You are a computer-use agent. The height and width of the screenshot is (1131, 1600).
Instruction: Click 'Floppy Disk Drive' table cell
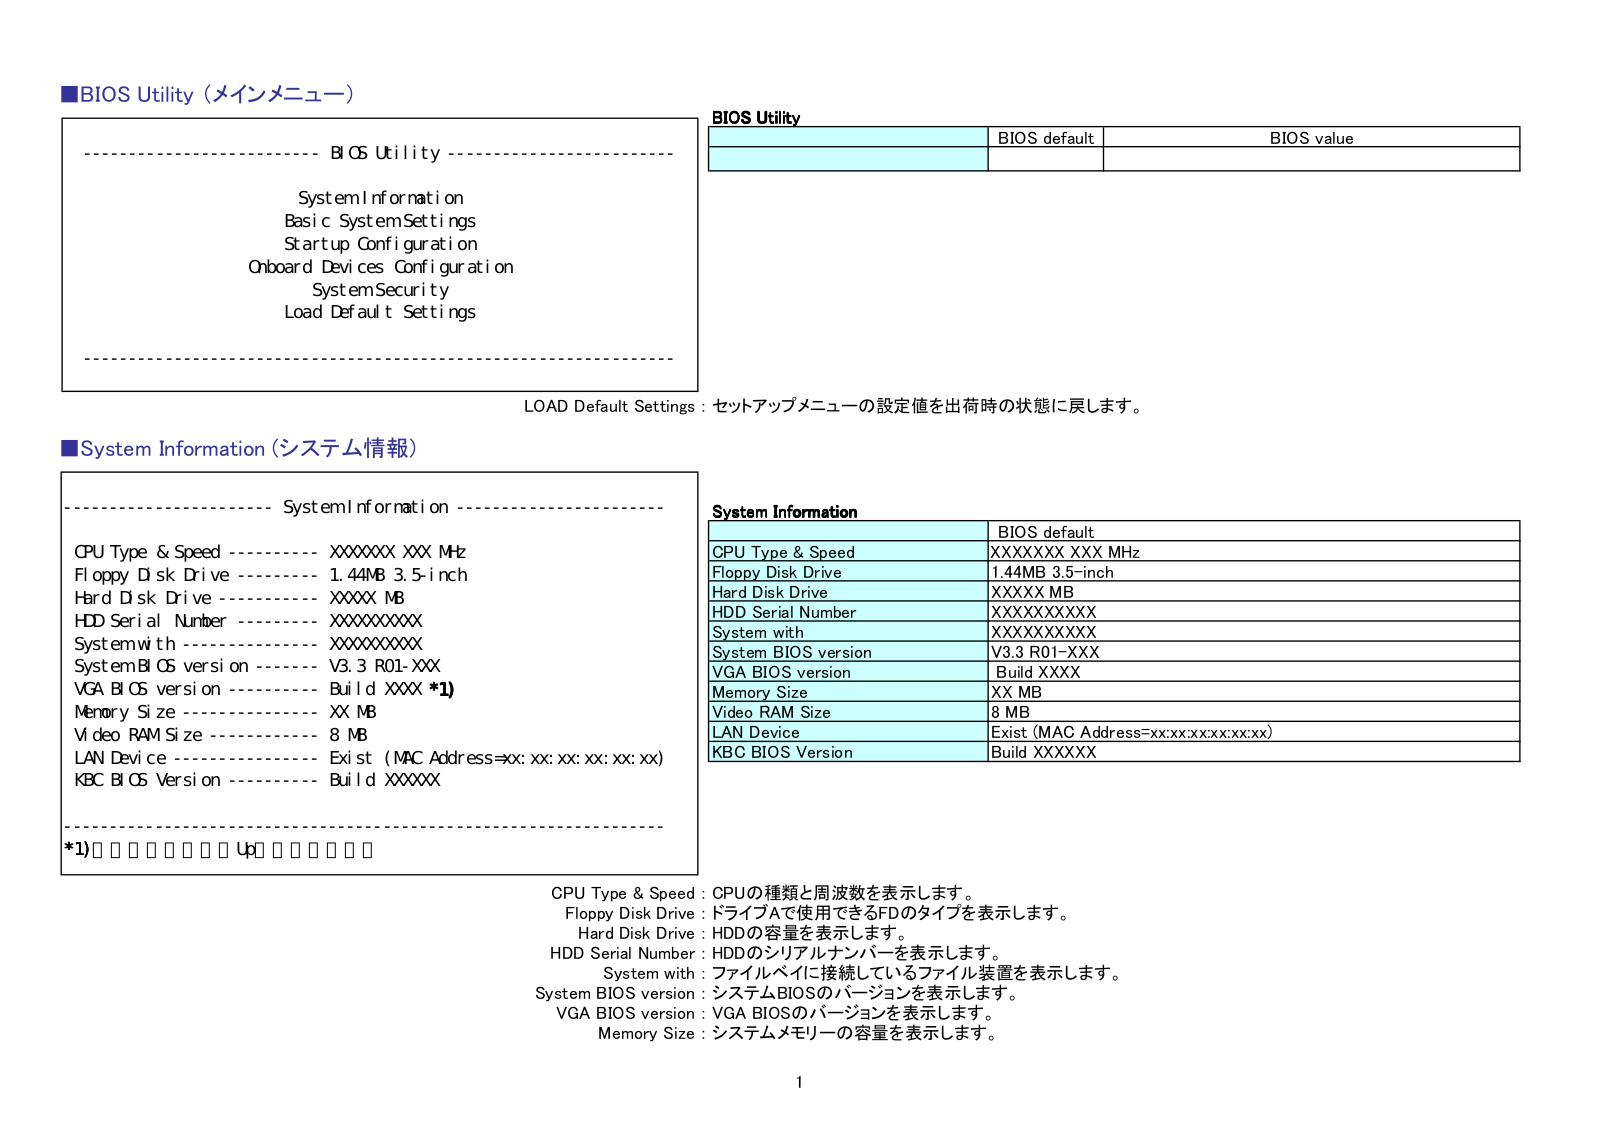click(x=848, y=572)
